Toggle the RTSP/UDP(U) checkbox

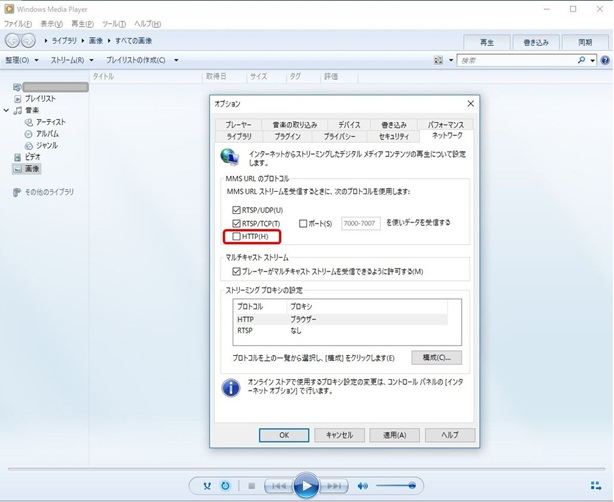[236, 210]
